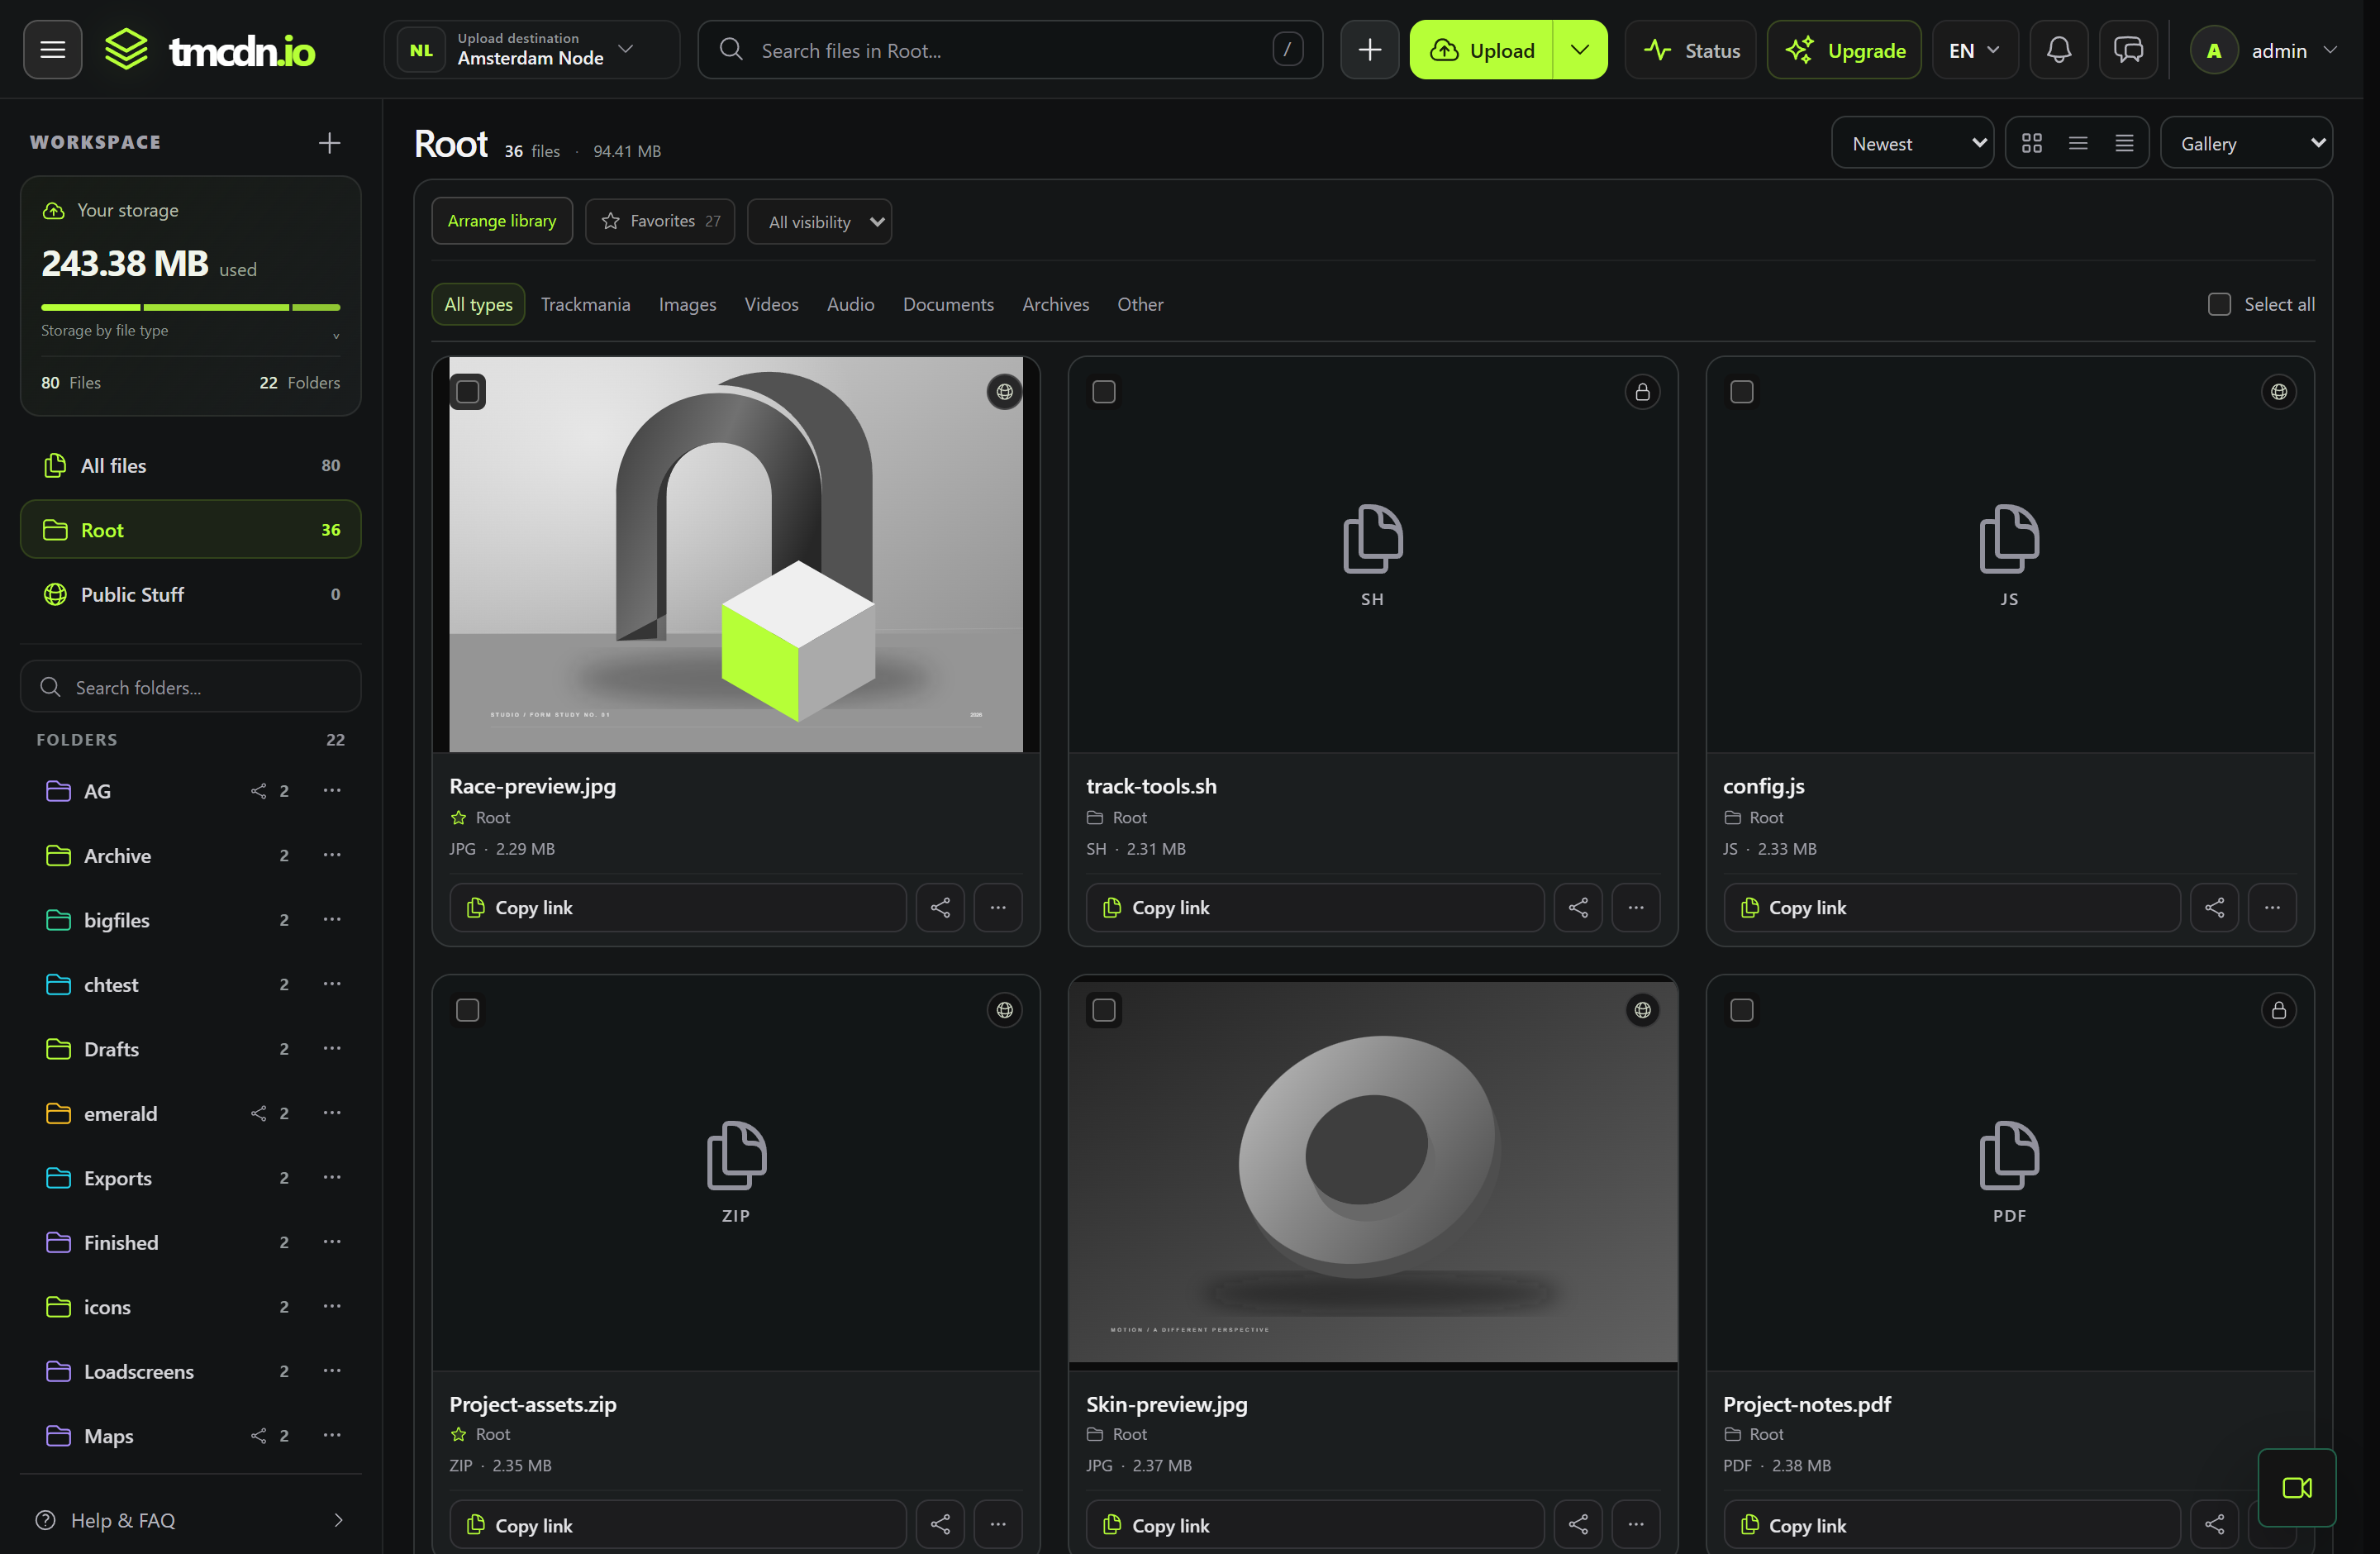The height and width of the screenshot is (1554, 2380).
Task: Open the EN language dropdown
Action: [1974, 49]
